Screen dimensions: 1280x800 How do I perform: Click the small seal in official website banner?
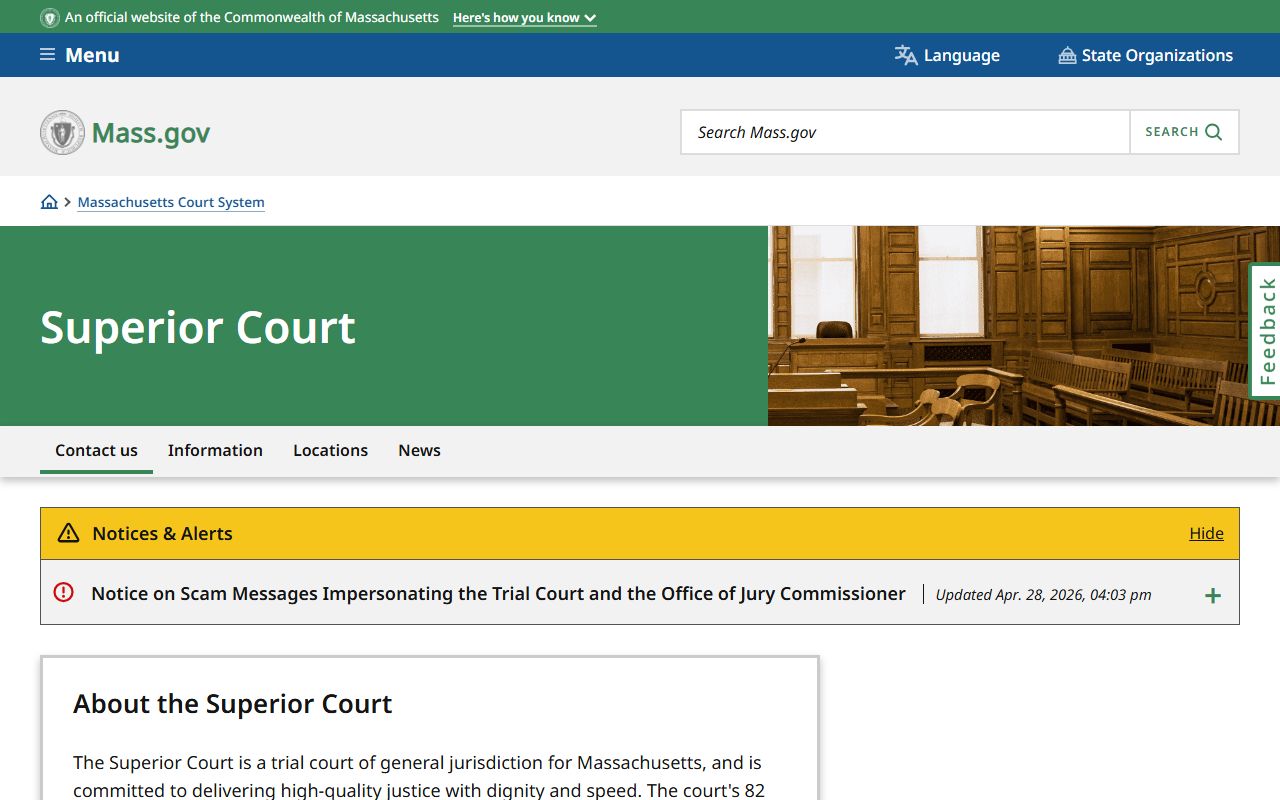(50, 18)
